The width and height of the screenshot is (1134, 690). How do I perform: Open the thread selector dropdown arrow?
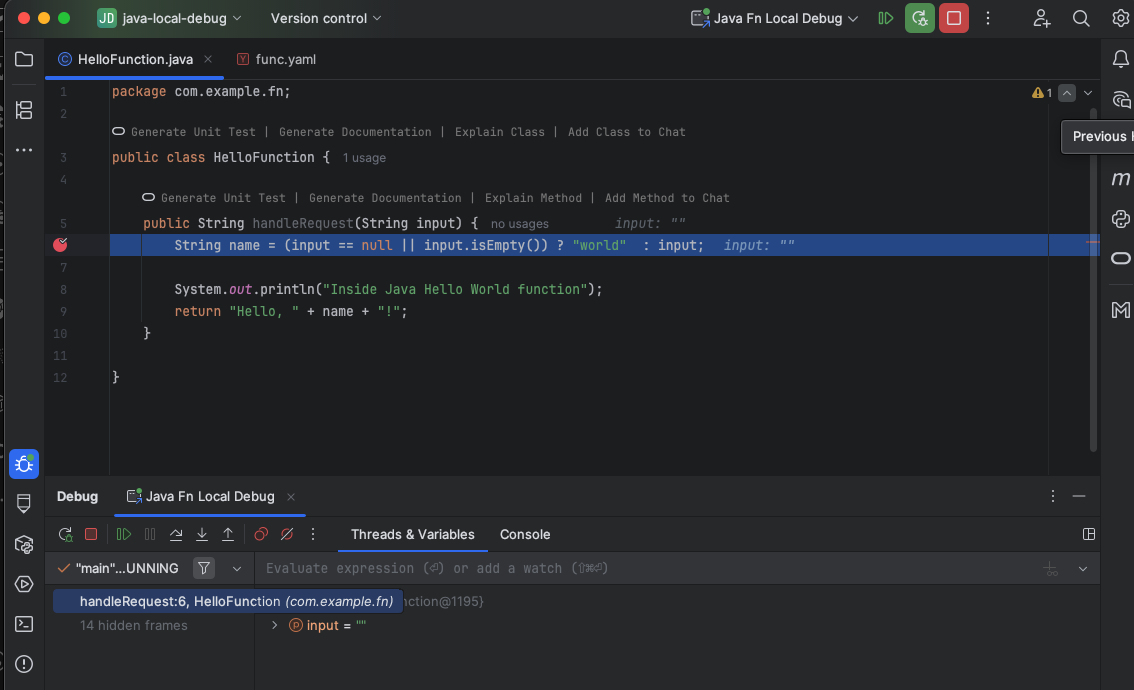(236, 569)
